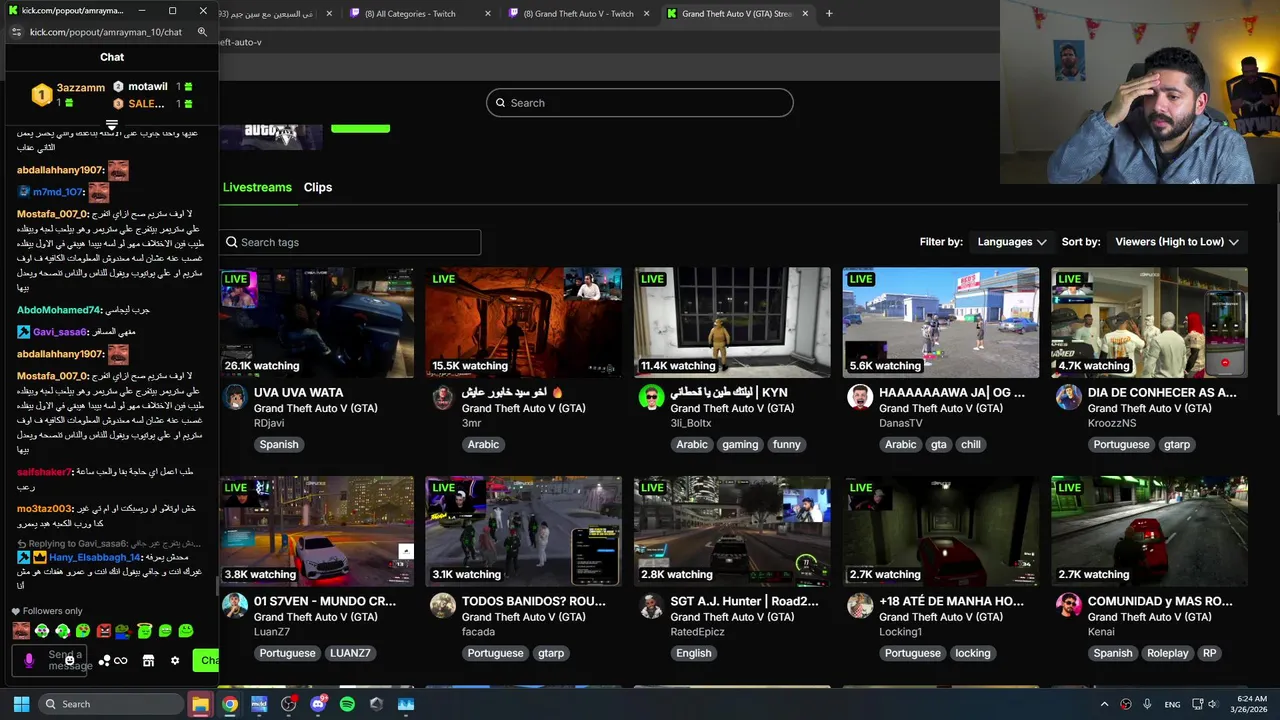Click the ENG language indicator in tray
1280x720 pixels.
pos(1172,704)
